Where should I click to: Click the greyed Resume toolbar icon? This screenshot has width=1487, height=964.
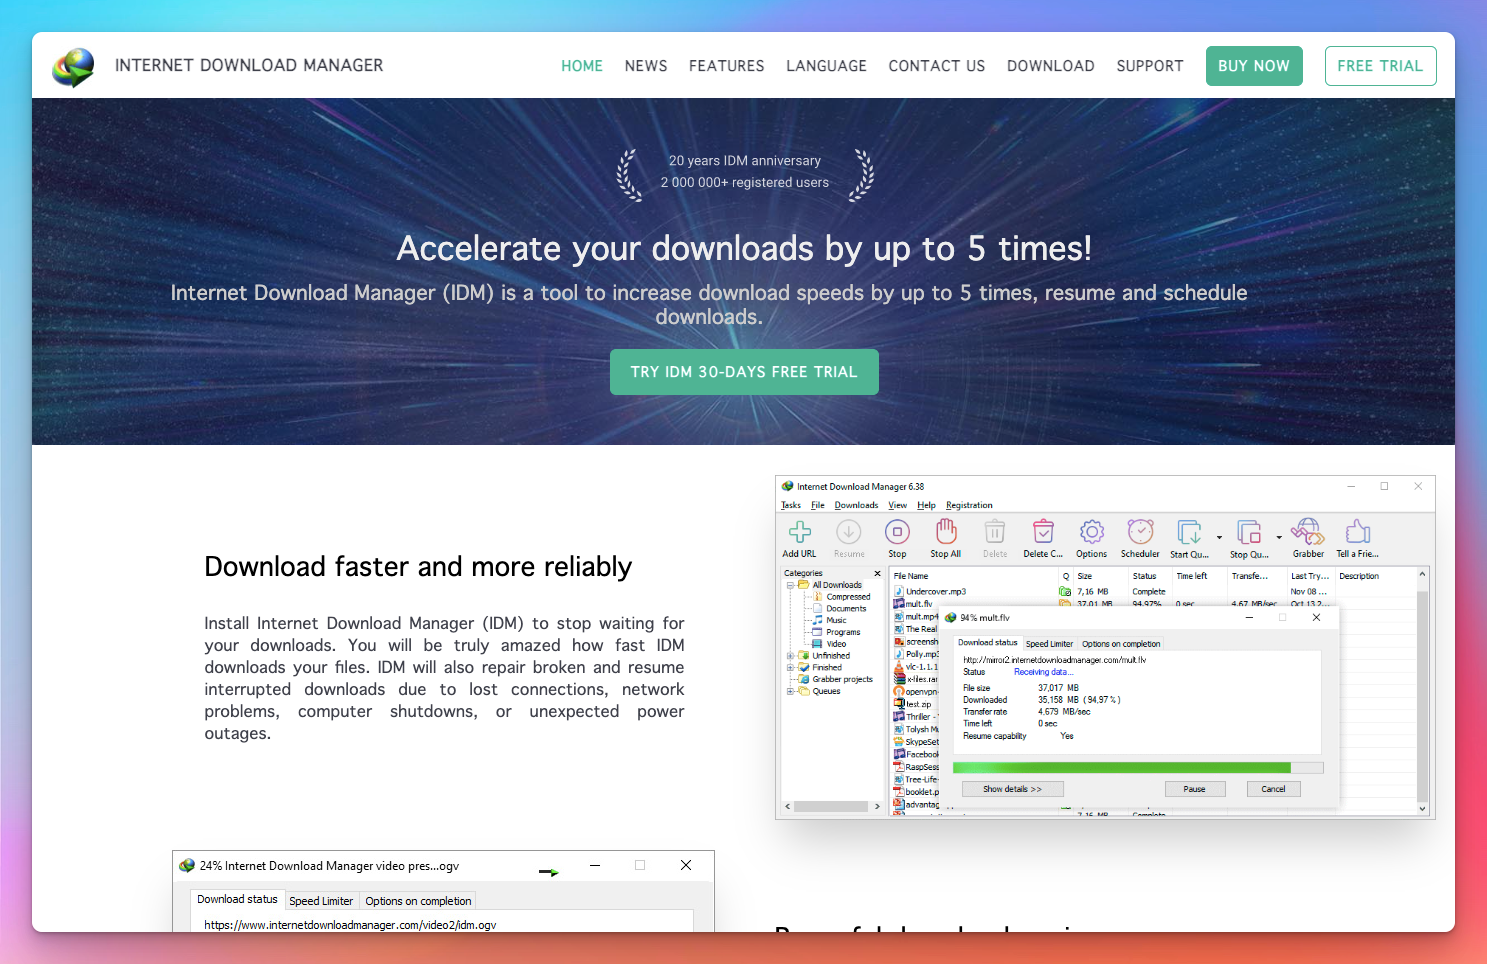coord(849,532)
